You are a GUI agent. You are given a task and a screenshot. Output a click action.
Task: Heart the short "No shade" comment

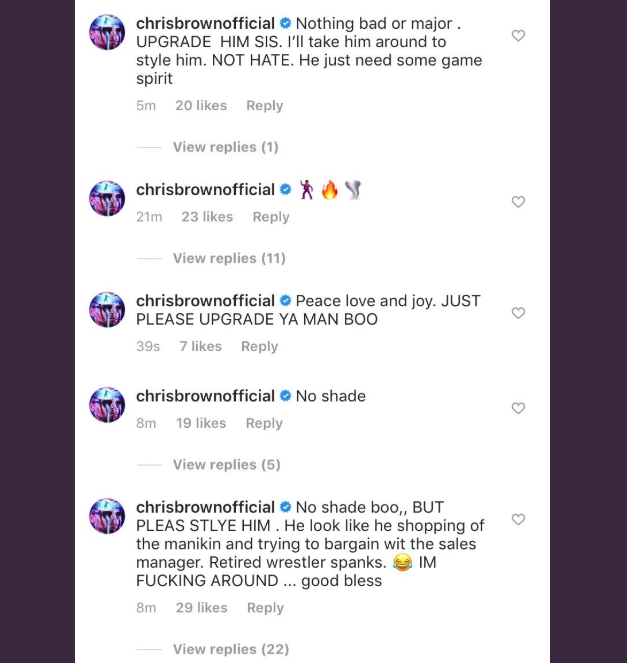pyautogui.click(x=518, y=408)
